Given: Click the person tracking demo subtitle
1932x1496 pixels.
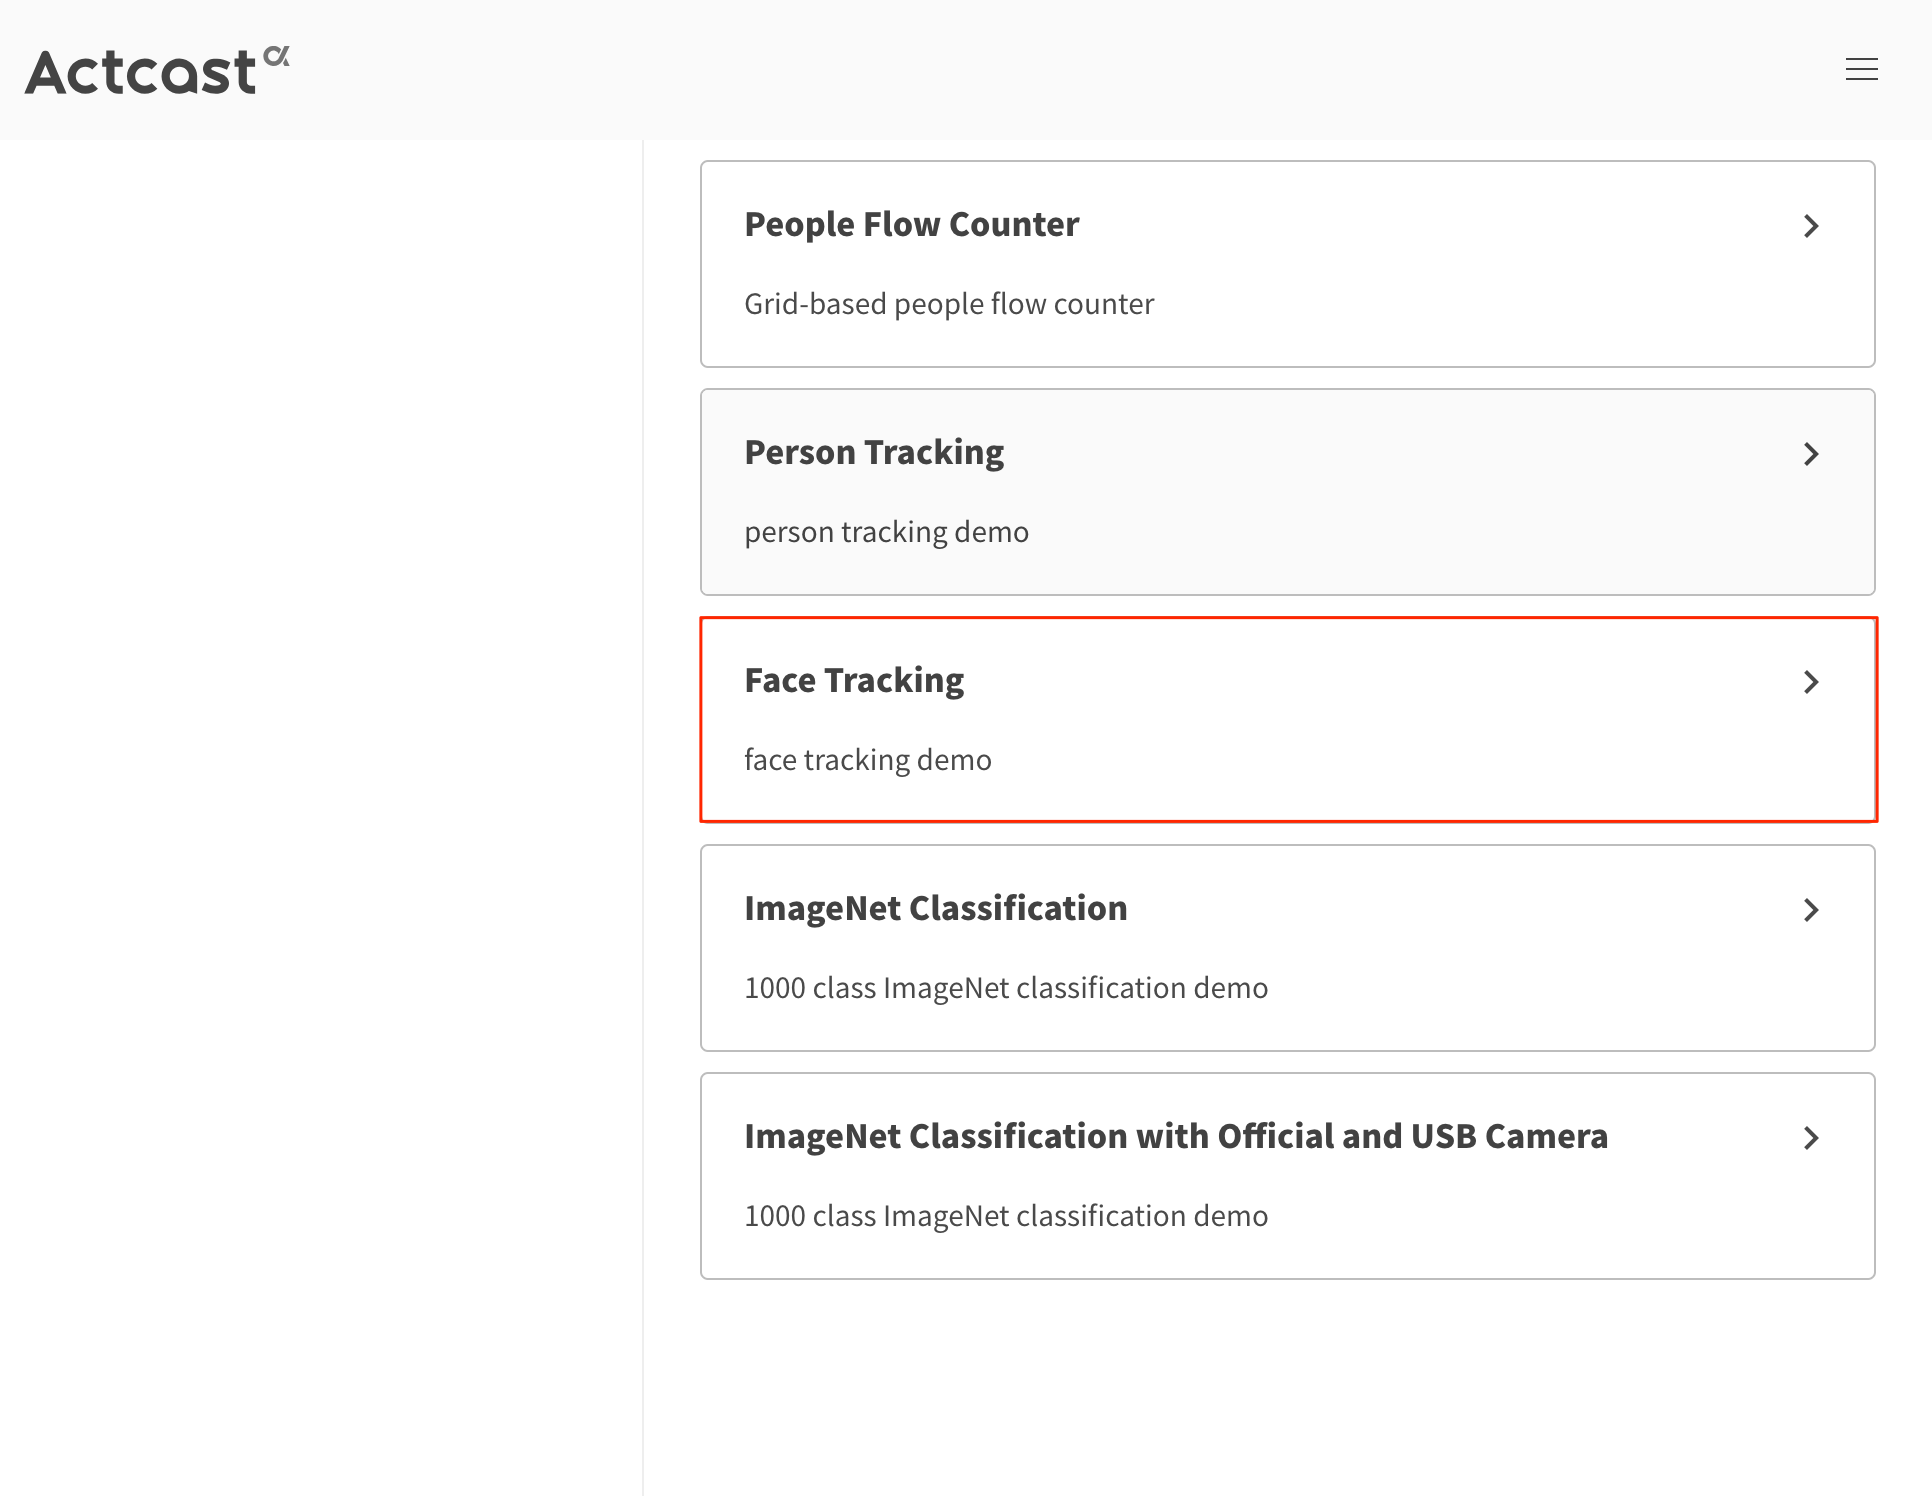Looking at the screenshot, I should coord(885,531).
